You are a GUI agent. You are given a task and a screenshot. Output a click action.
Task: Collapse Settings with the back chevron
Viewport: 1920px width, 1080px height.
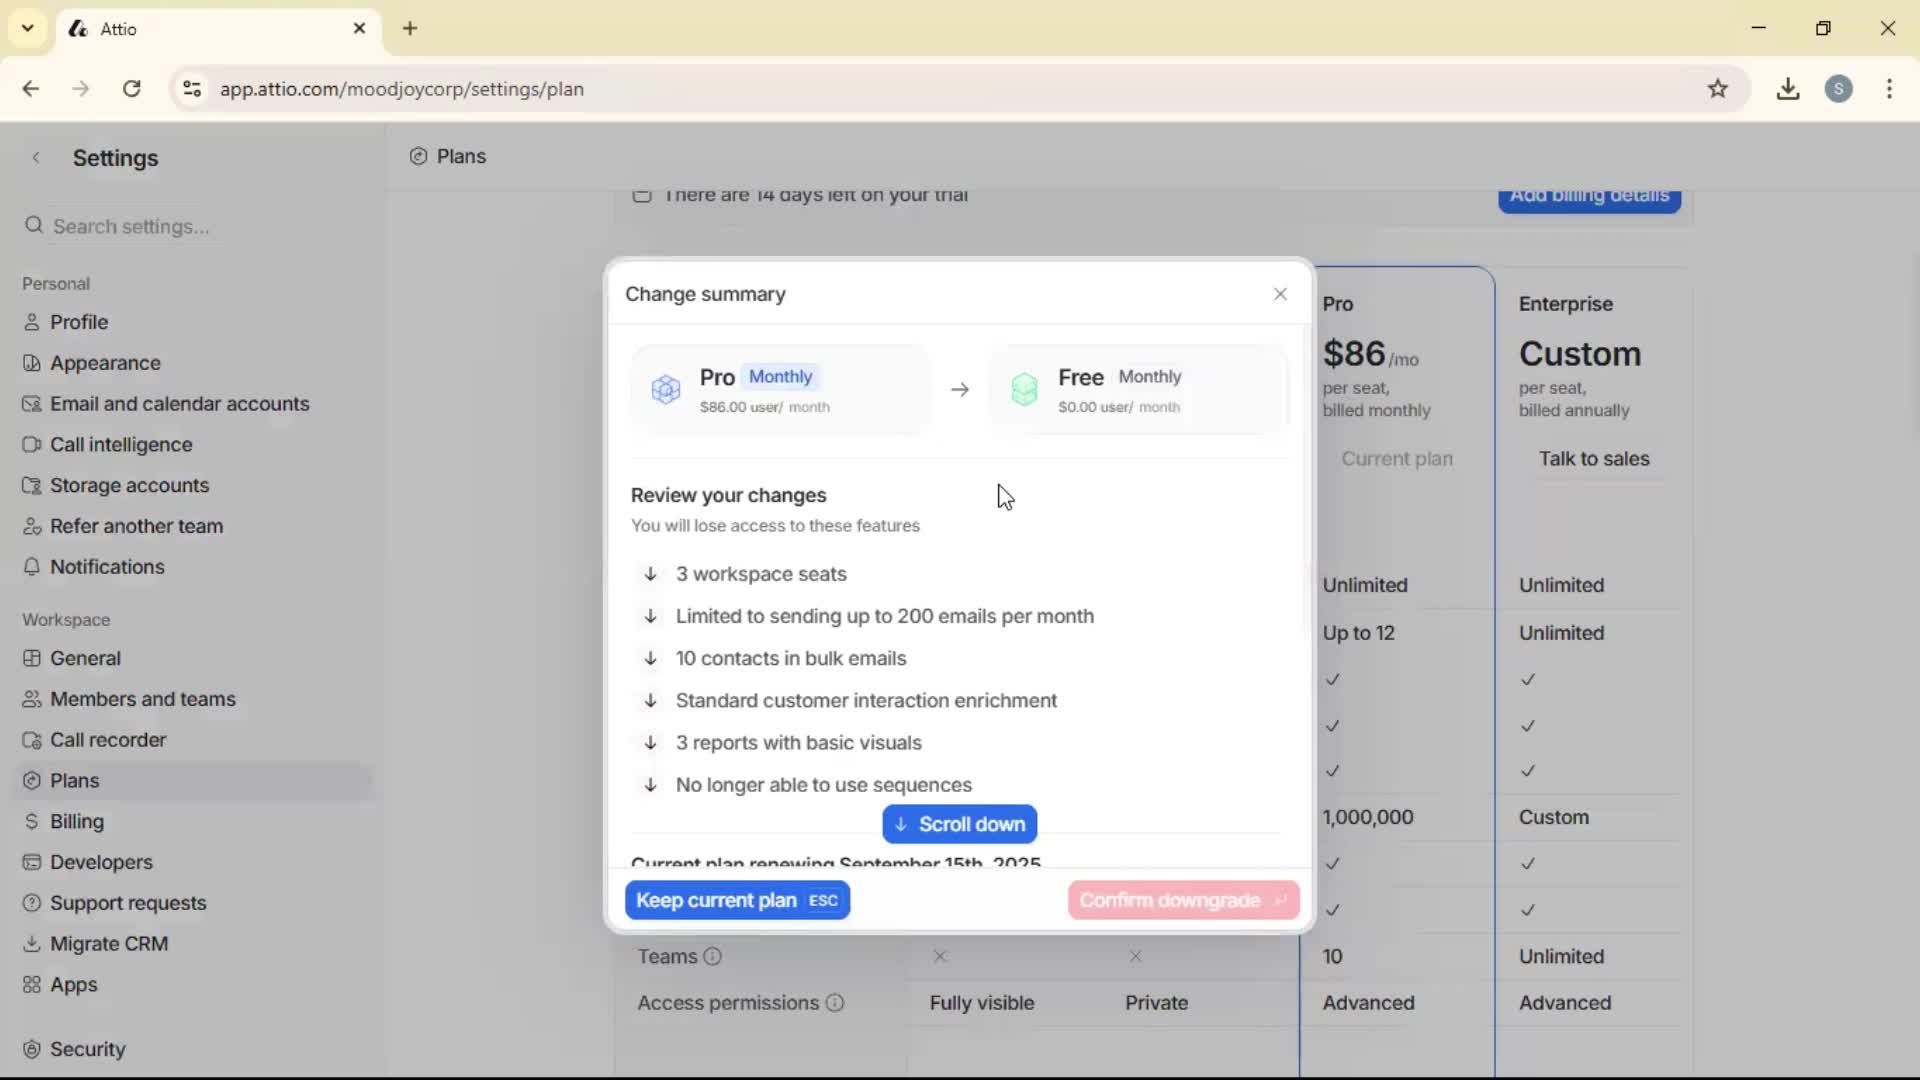pyautogui.click(x=37, y=158)
